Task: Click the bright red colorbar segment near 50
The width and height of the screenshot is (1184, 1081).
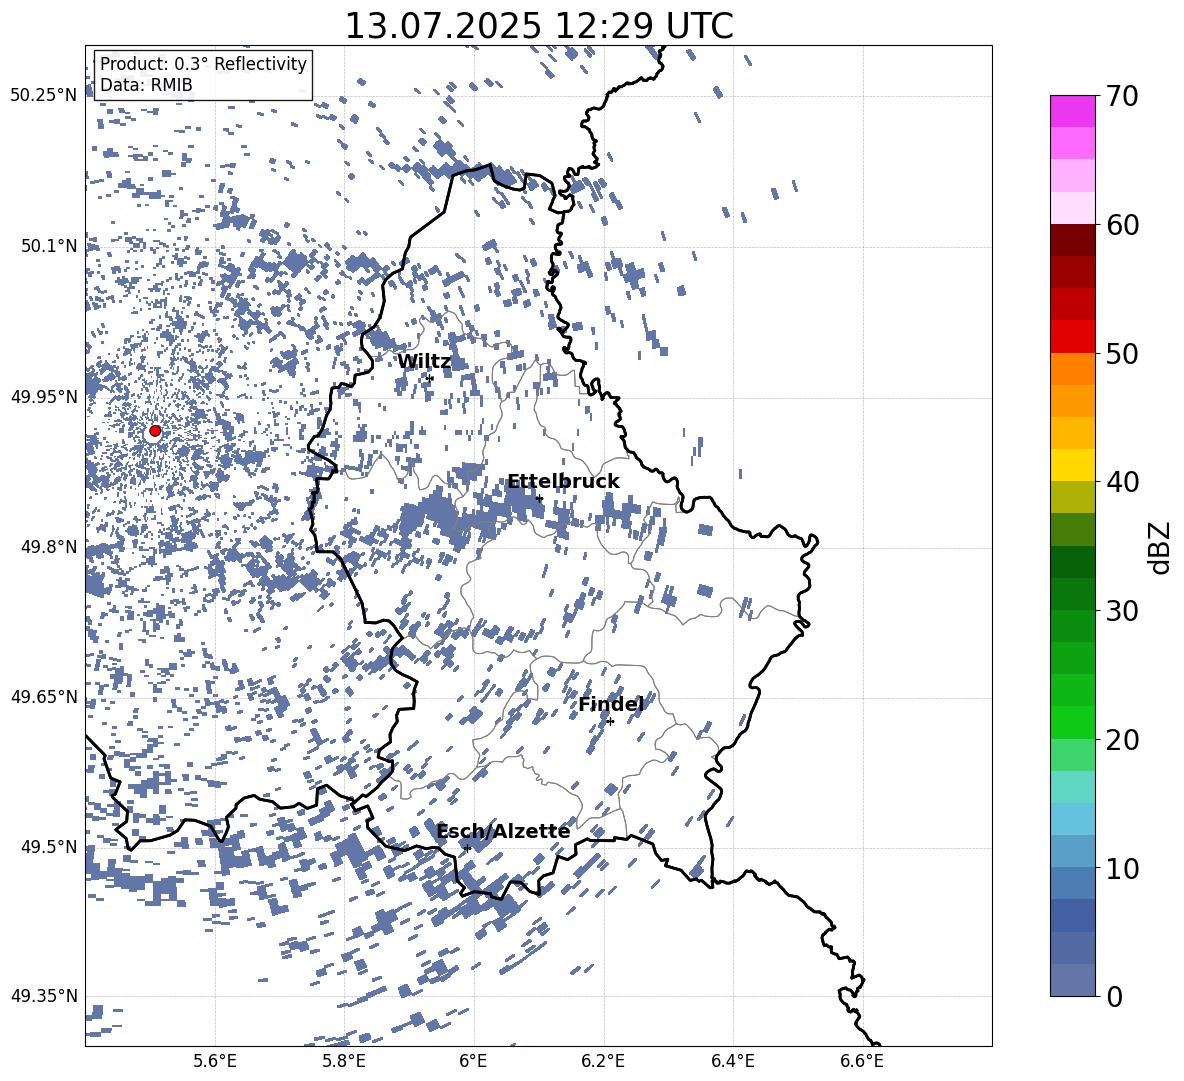Action: (x=1073, y=337)
